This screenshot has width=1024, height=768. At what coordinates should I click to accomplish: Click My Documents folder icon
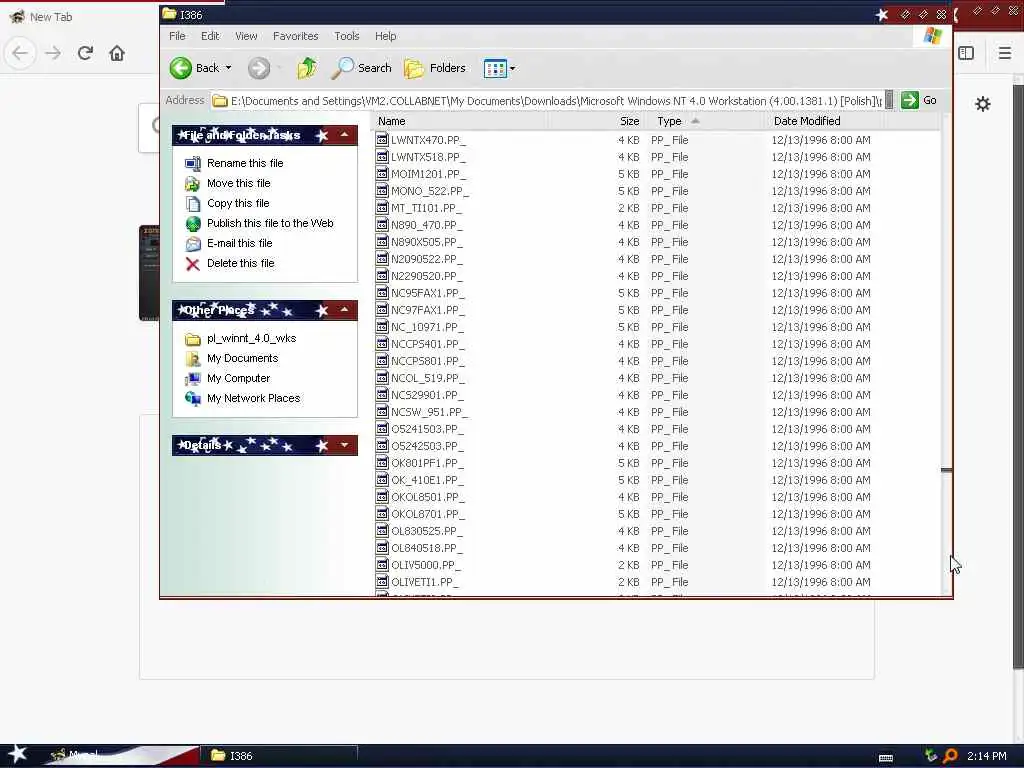[x=193, y=359]
